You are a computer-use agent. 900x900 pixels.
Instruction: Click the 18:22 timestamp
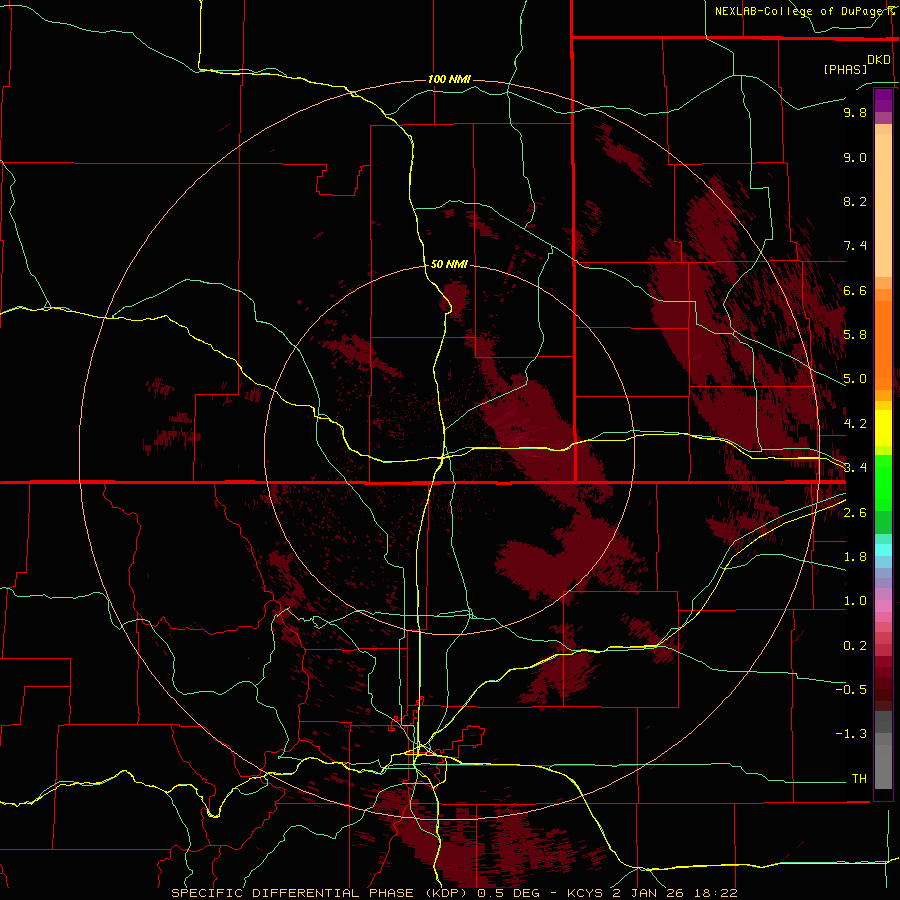(x=717, y=893)
